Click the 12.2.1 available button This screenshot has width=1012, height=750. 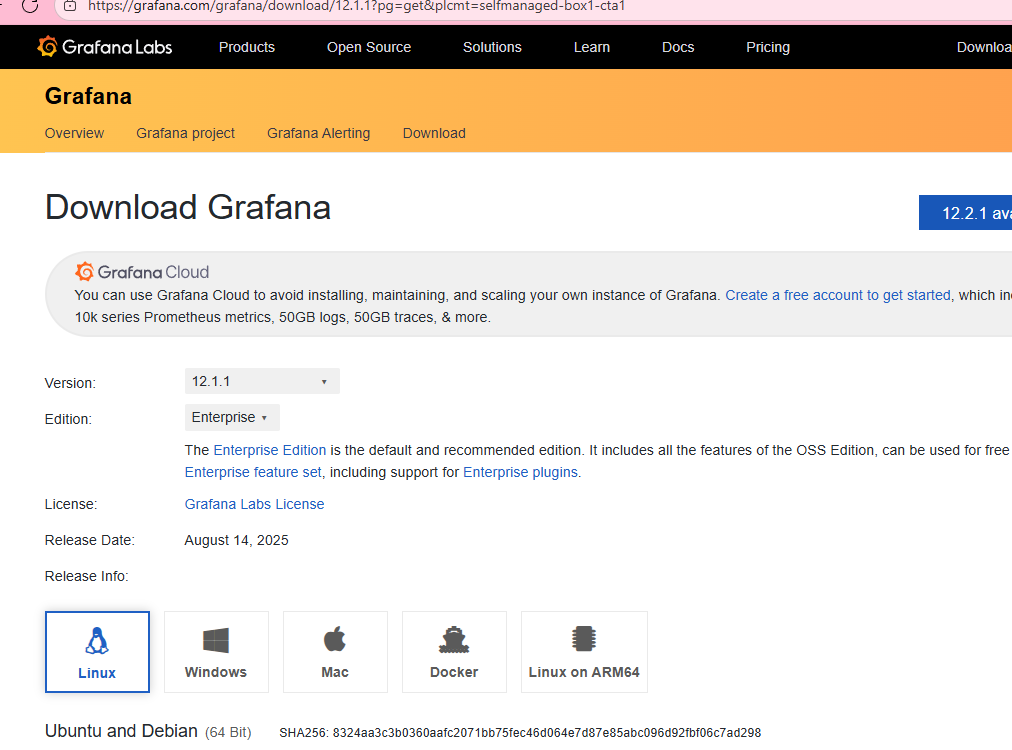966,212
